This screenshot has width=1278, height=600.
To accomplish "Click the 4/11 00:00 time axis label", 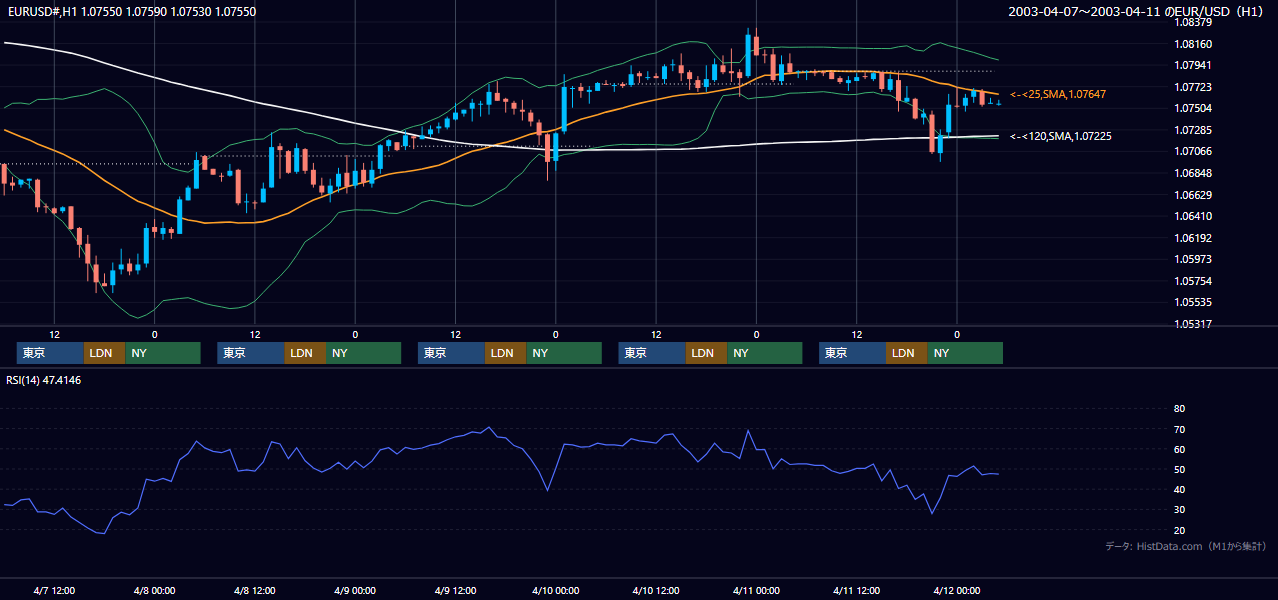I will pos(756,591).
